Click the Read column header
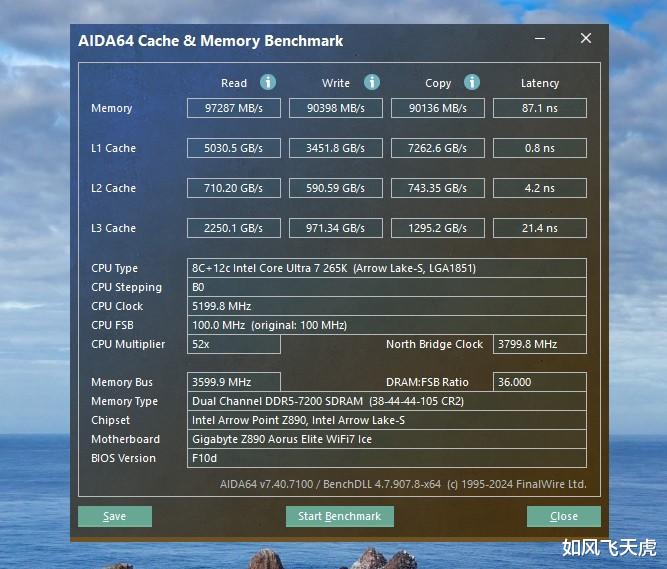Image resolution: width=667 pixels, height=569 pixels. (x=234, y=83)
